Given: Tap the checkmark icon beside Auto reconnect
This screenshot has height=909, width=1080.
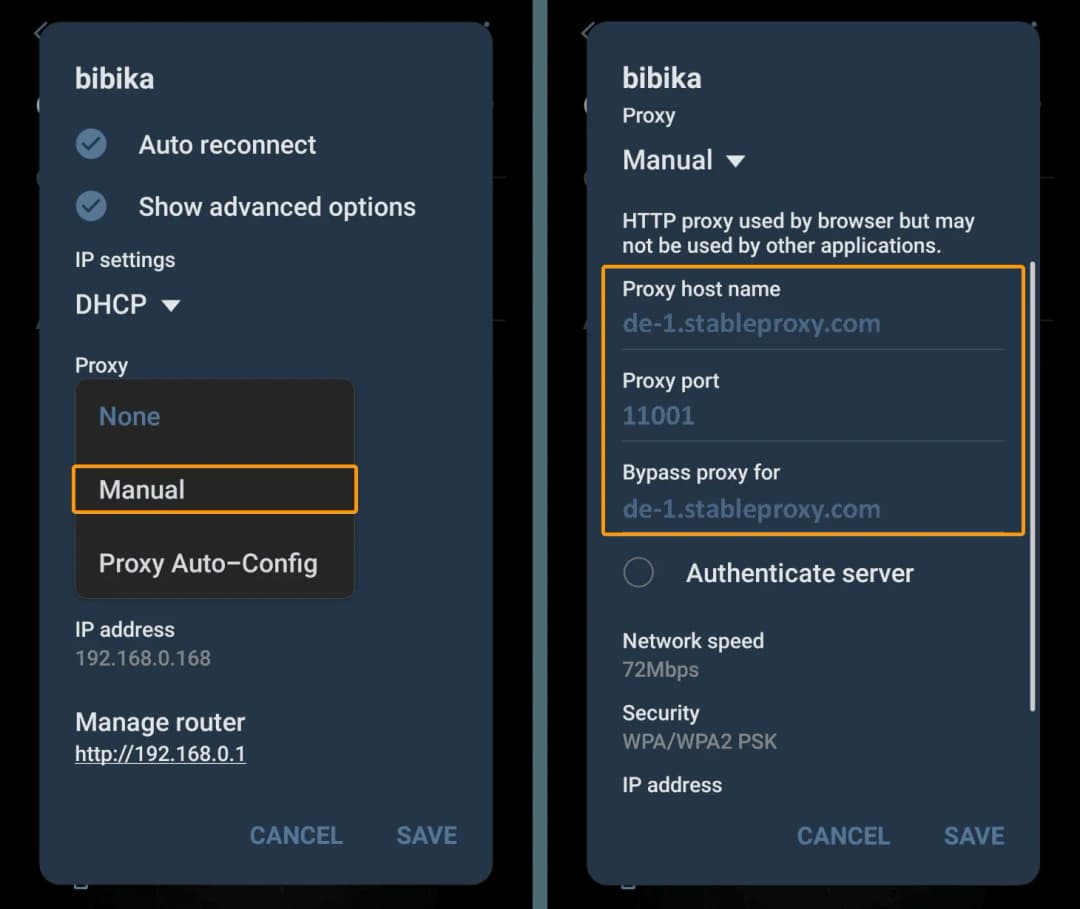Looking at the screenshot, I should click(x=91, y=144).
